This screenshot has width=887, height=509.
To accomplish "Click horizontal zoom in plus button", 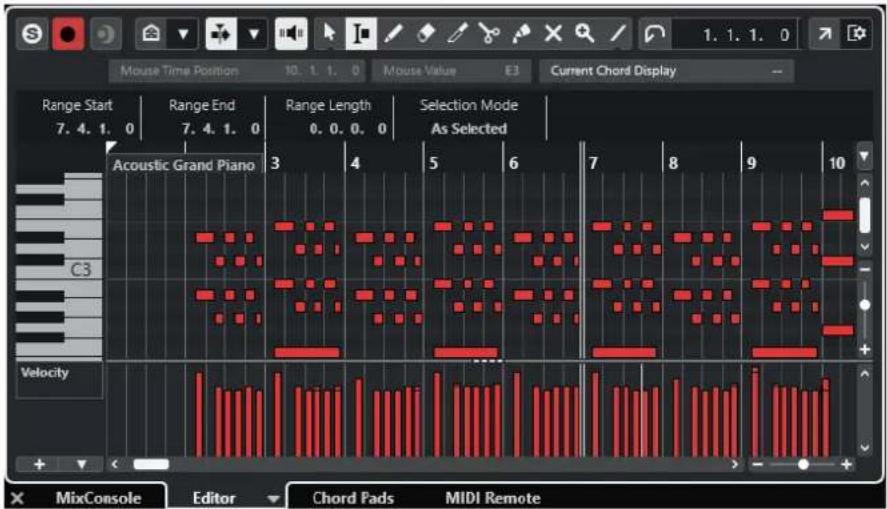I will point(847,464).
